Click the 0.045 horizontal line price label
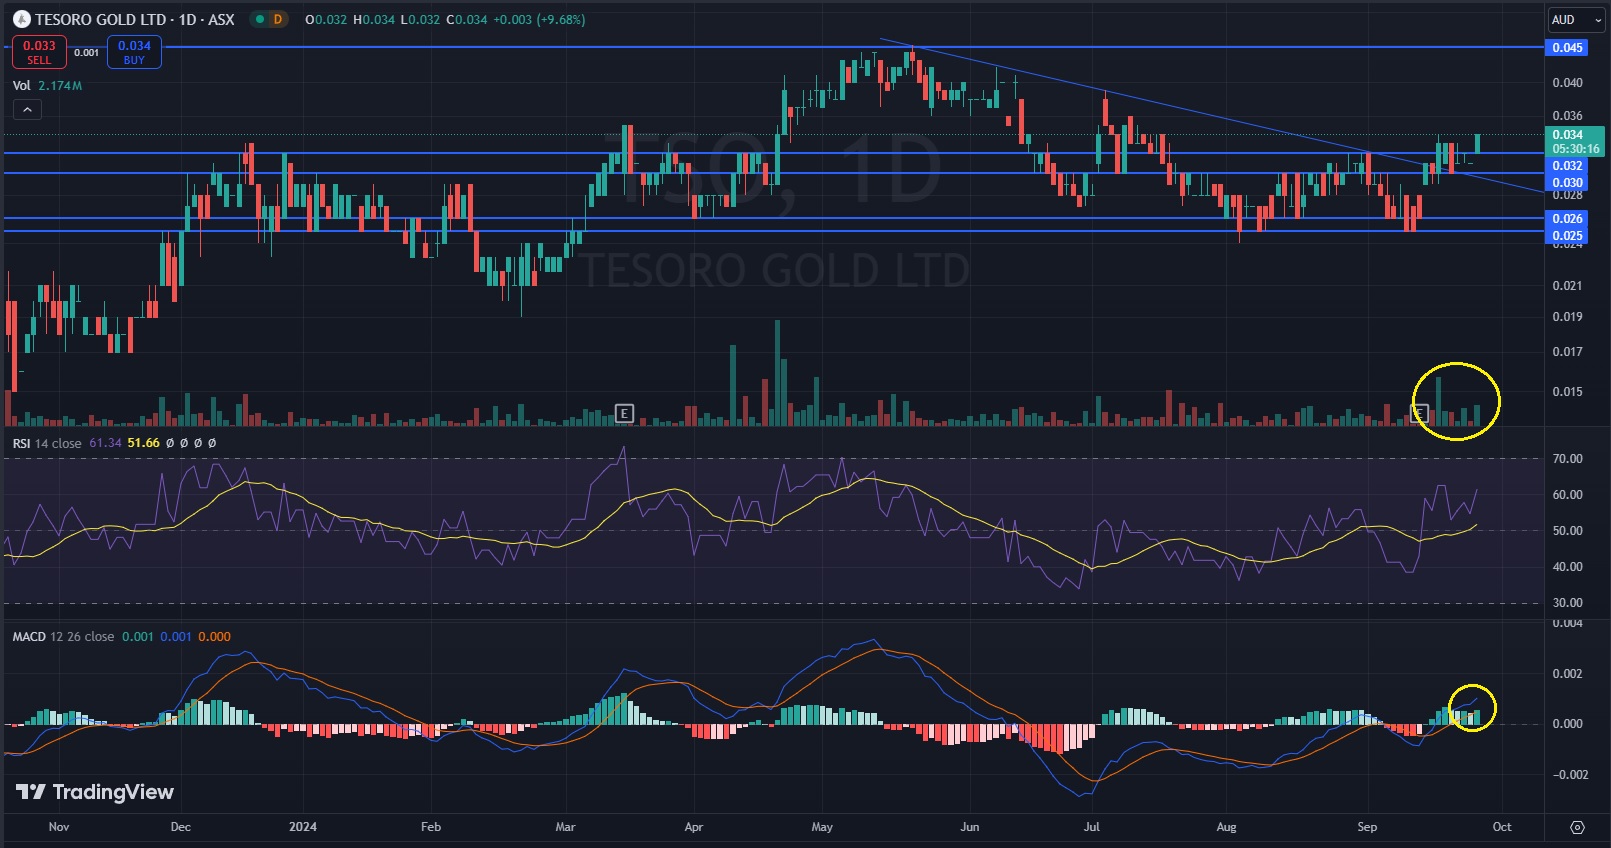Screen dimensions: 1611x848 [x=1567, y=48]
